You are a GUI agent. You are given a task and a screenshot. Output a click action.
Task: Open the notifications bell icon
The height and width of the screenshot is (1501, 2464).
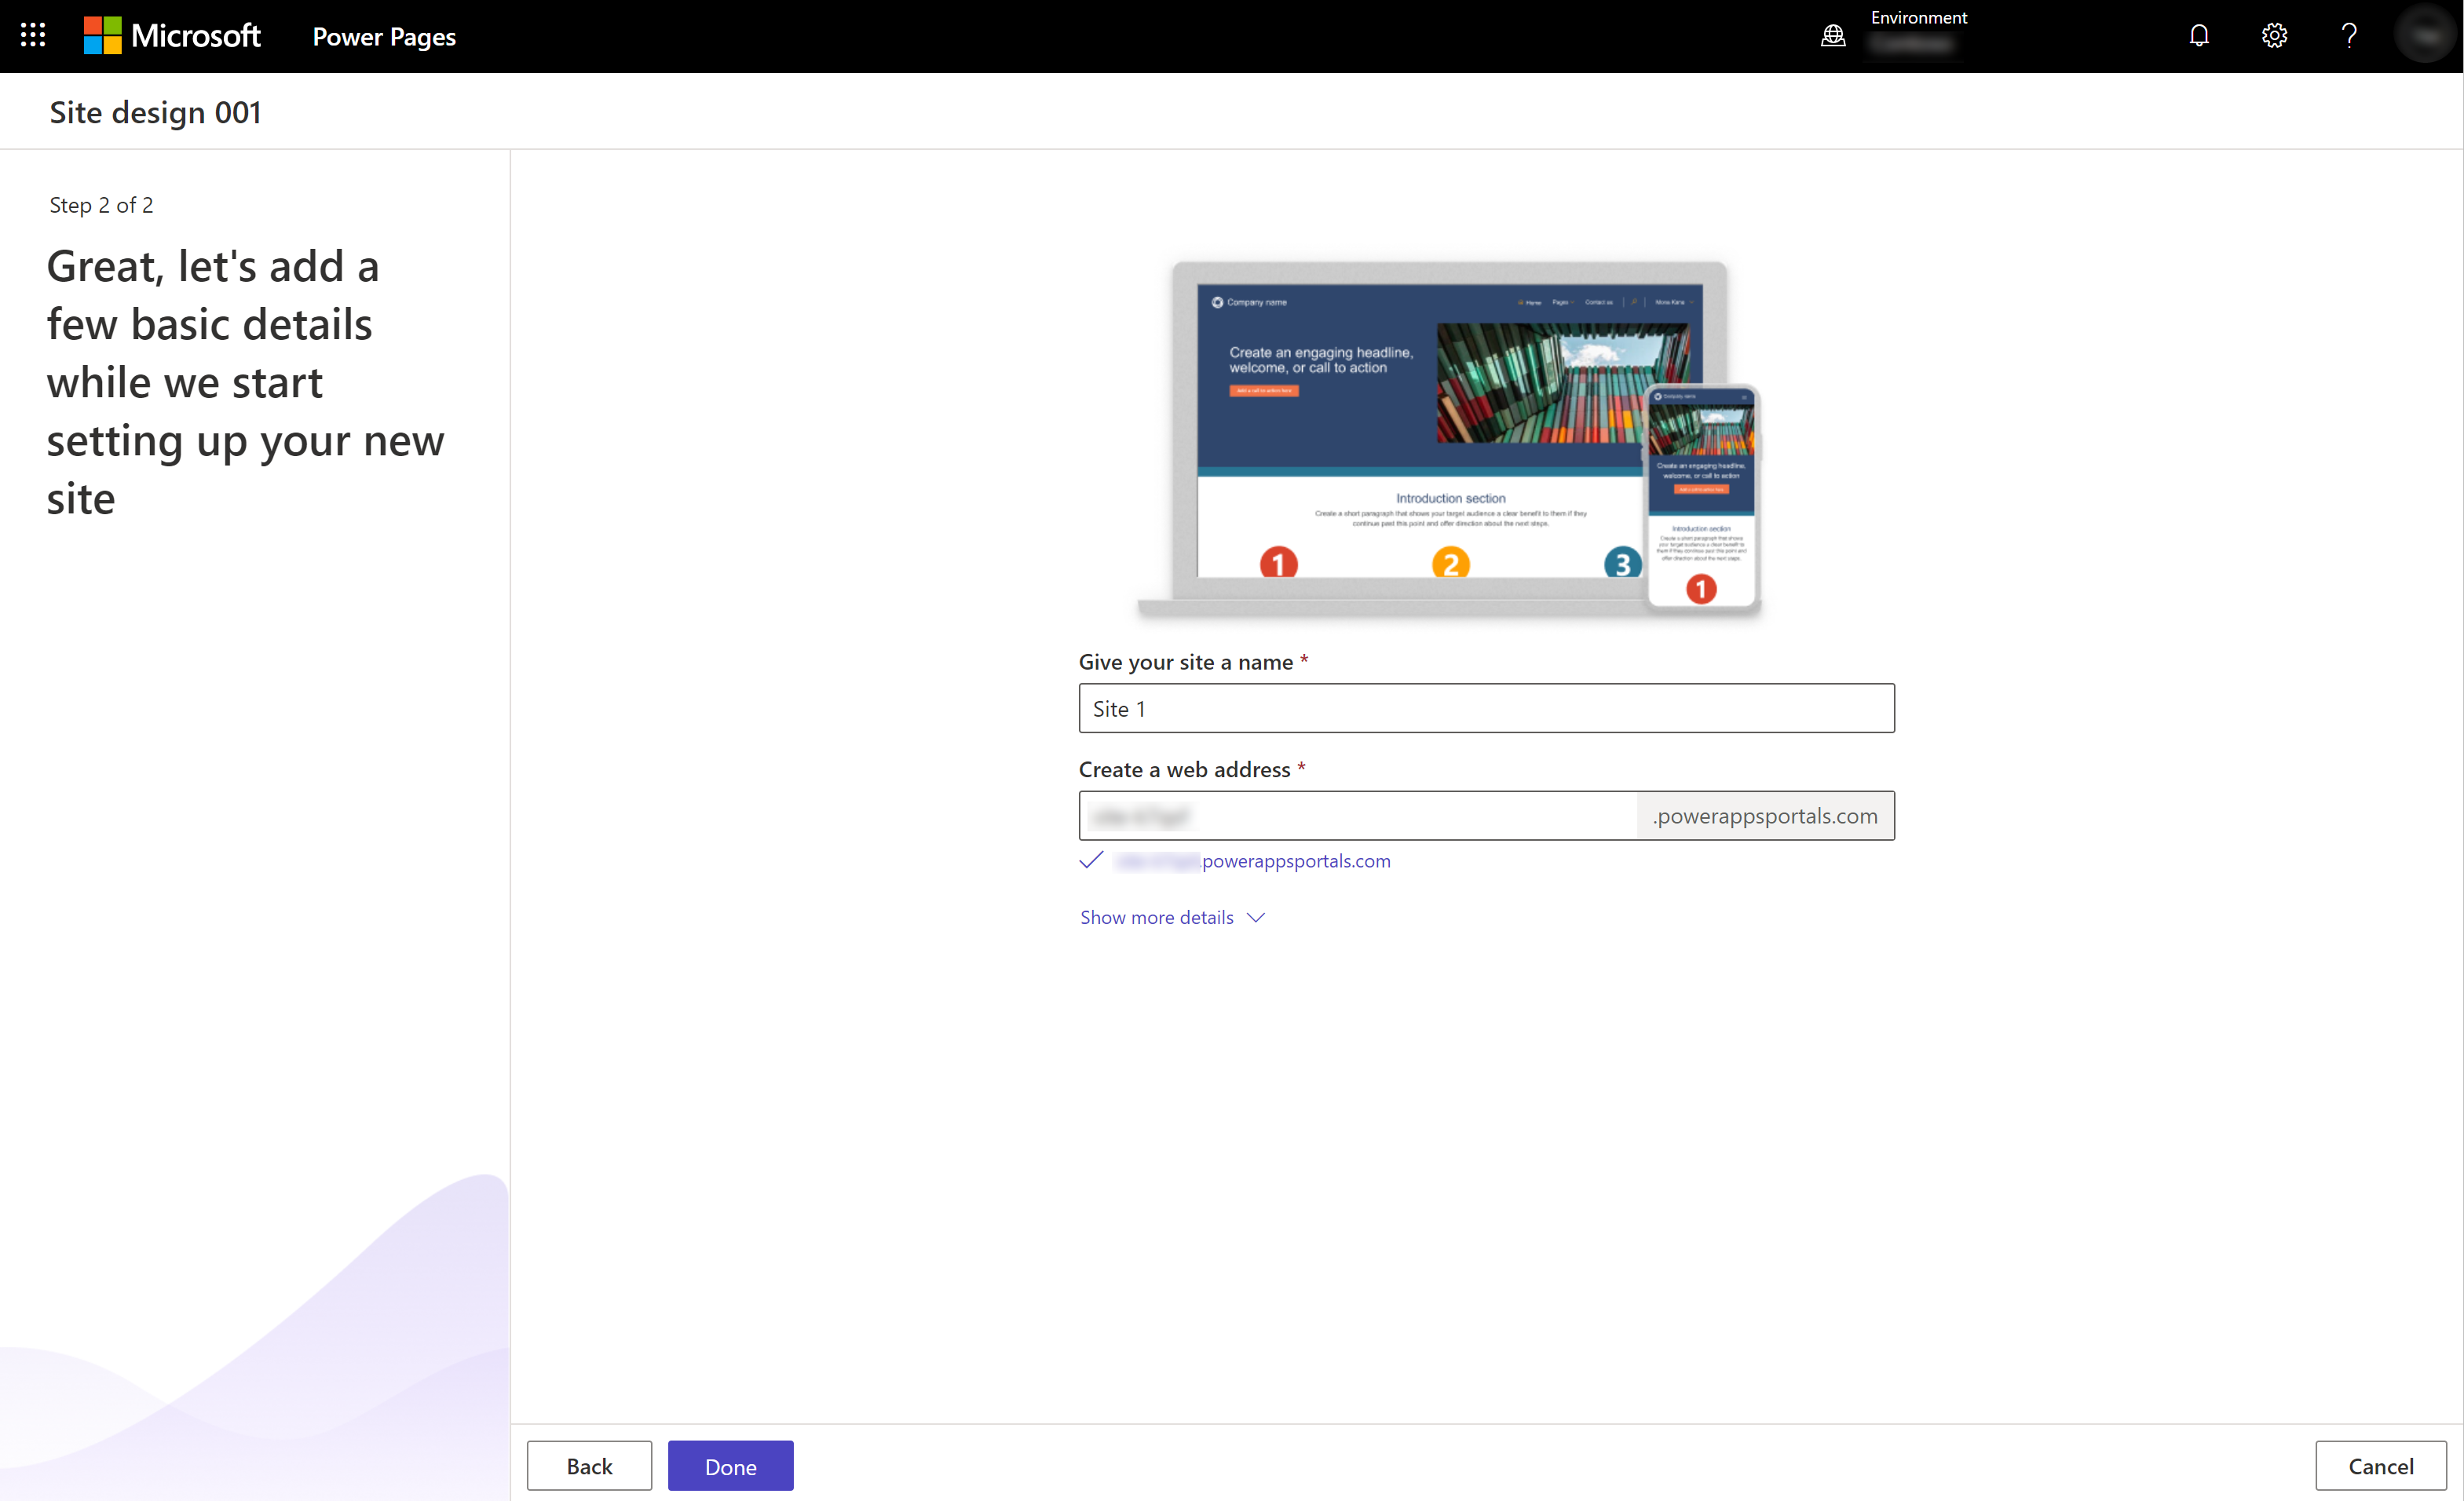(2200, 35)
